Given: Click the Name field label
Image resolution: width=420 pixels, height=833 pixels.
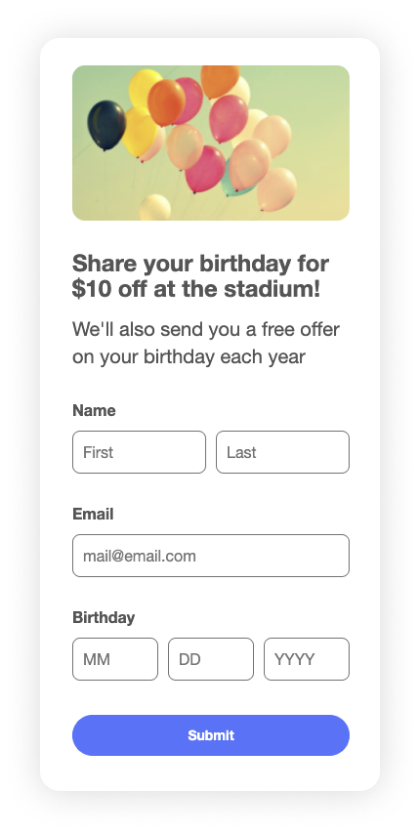Looking at the screenshot, I should [94, 411].
